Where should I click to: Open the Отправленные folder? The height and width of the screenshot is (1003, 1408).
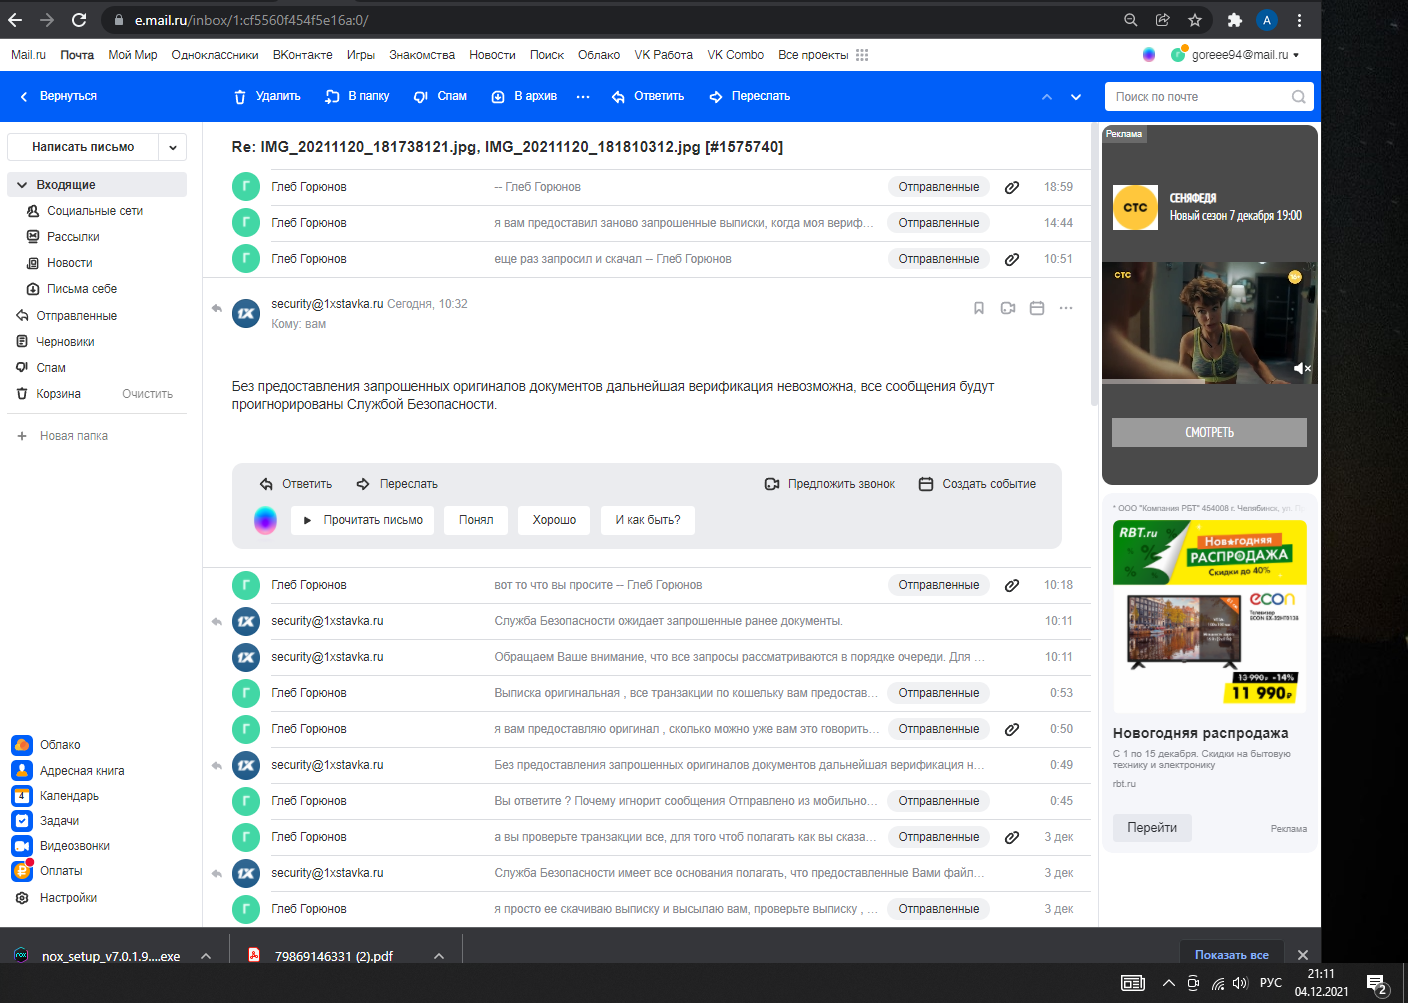pyautogui.click(x=76, y=316)
